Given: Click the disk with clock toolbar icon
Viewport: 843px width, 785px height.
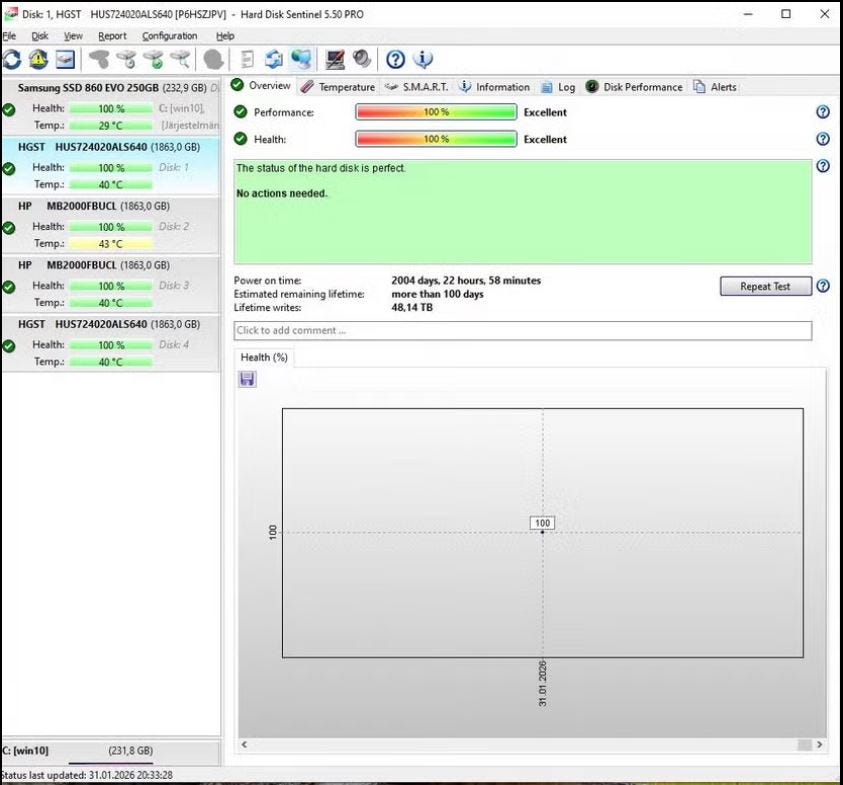Looking at the screenshot, I should tap(127, 59).
